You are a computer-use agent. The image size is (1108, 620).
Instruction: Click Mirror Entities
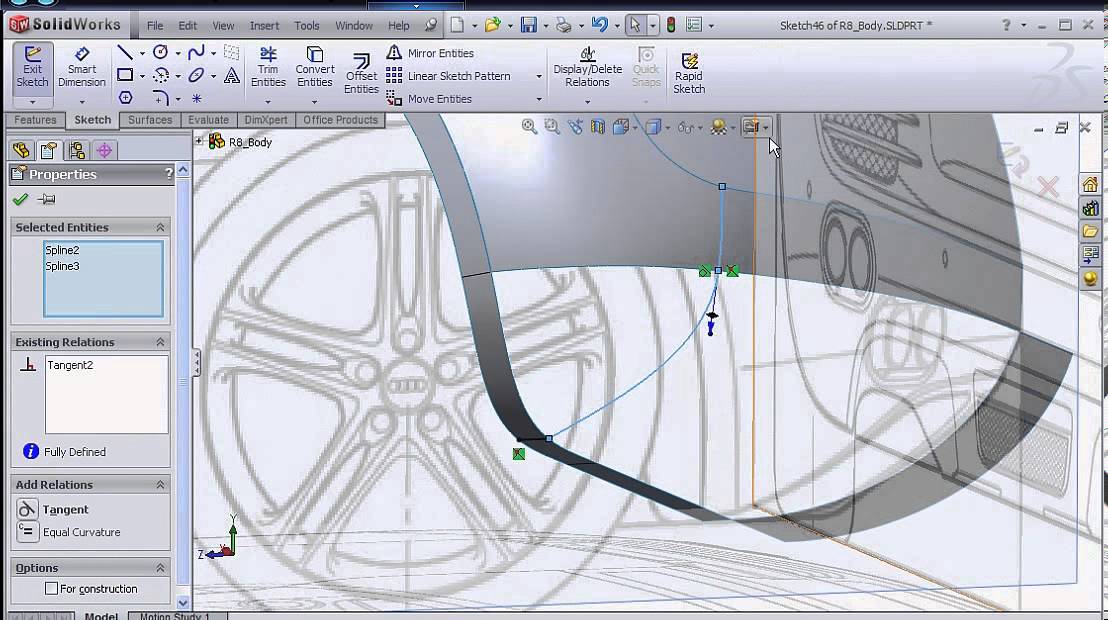click(430, 53)
